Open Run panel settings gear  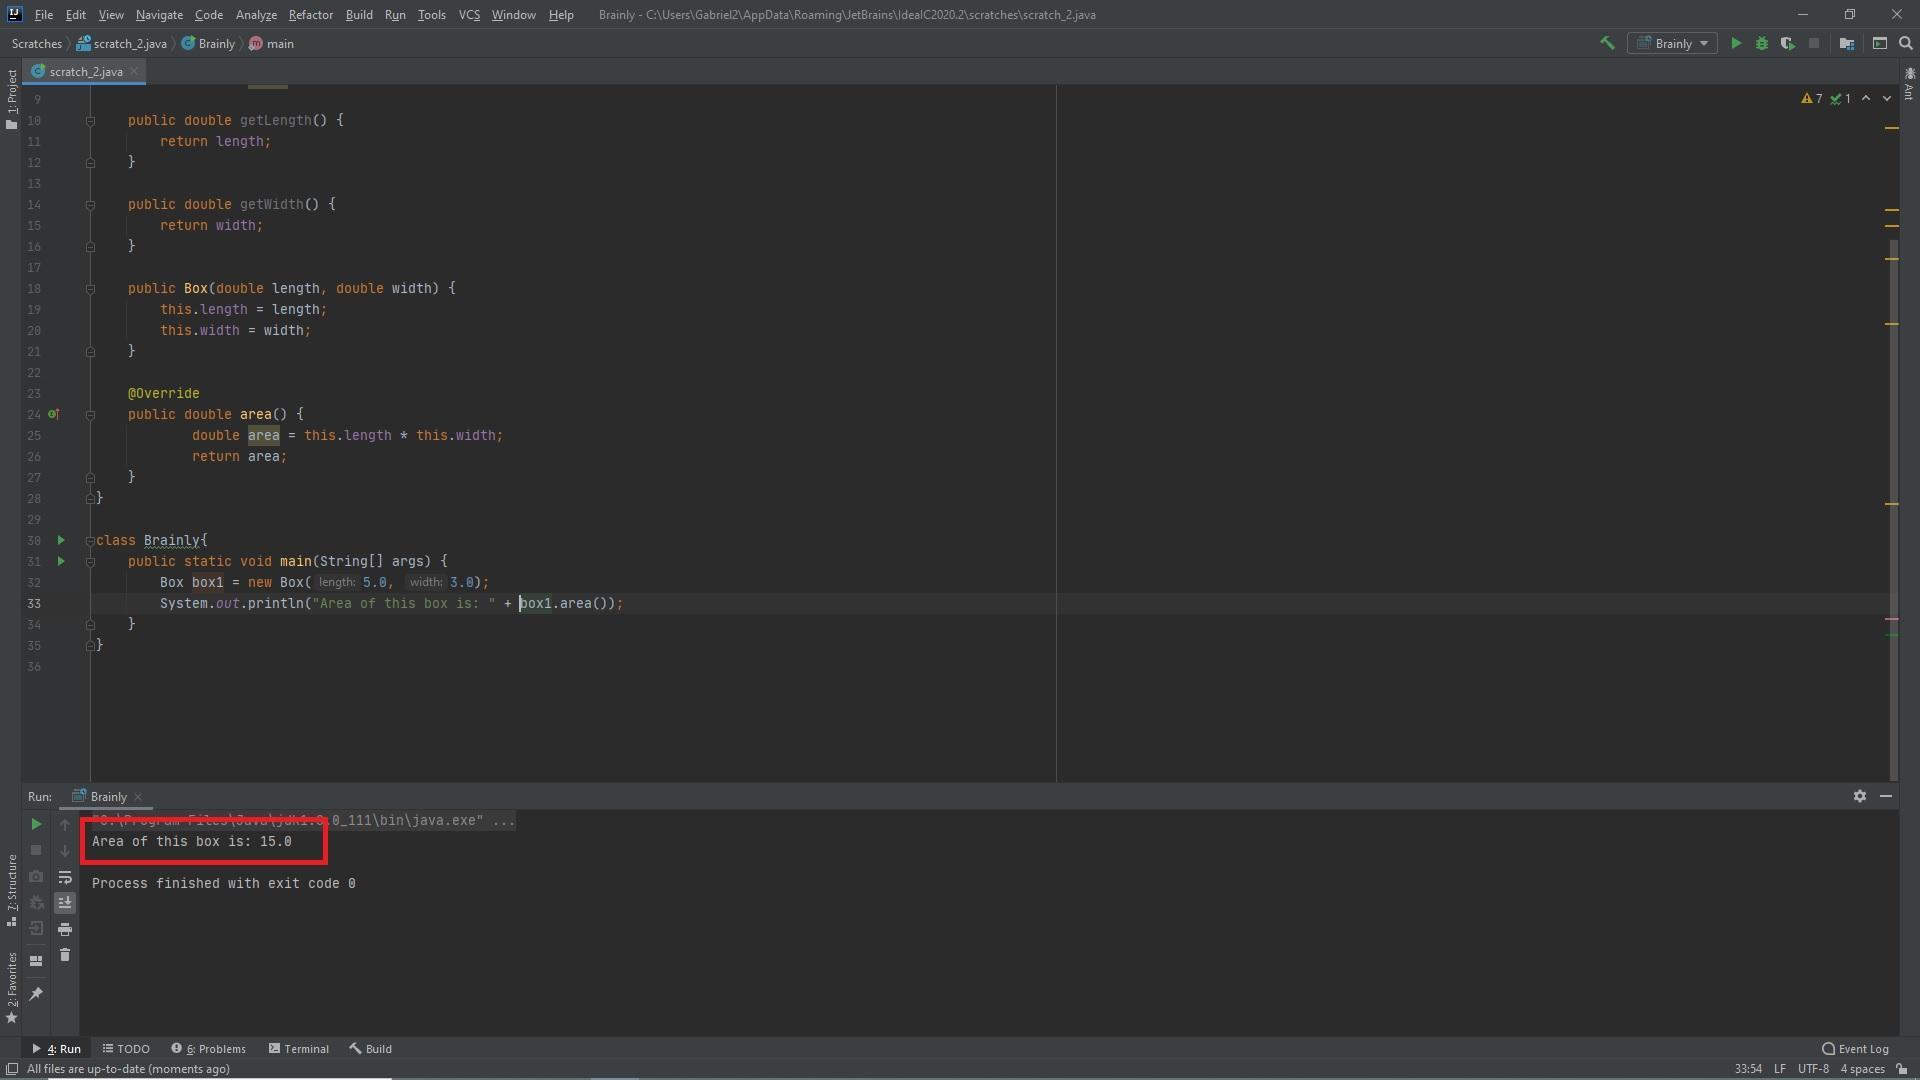(1859, 796)
